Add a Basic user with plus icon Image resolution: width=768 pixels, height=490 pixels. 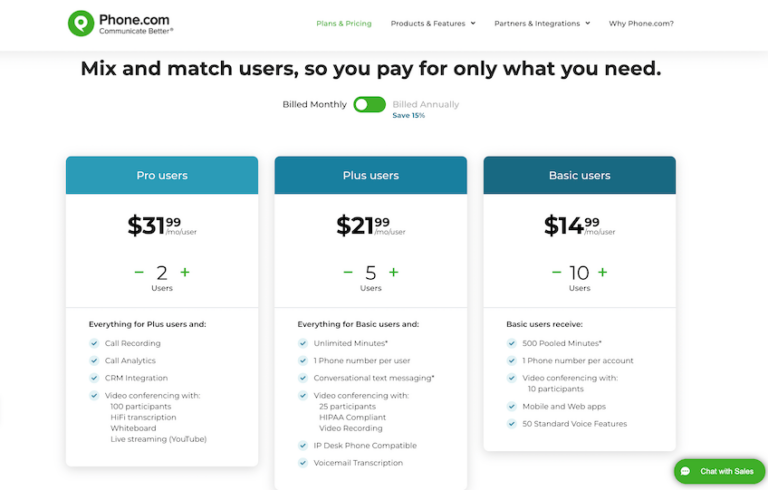(603, 272)
